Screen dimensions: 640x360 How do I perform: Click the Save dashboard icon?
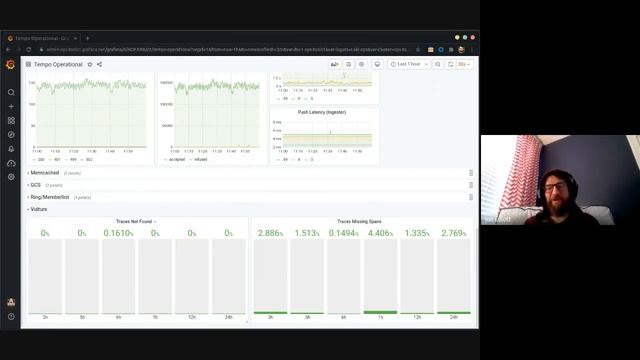[348, 64]
